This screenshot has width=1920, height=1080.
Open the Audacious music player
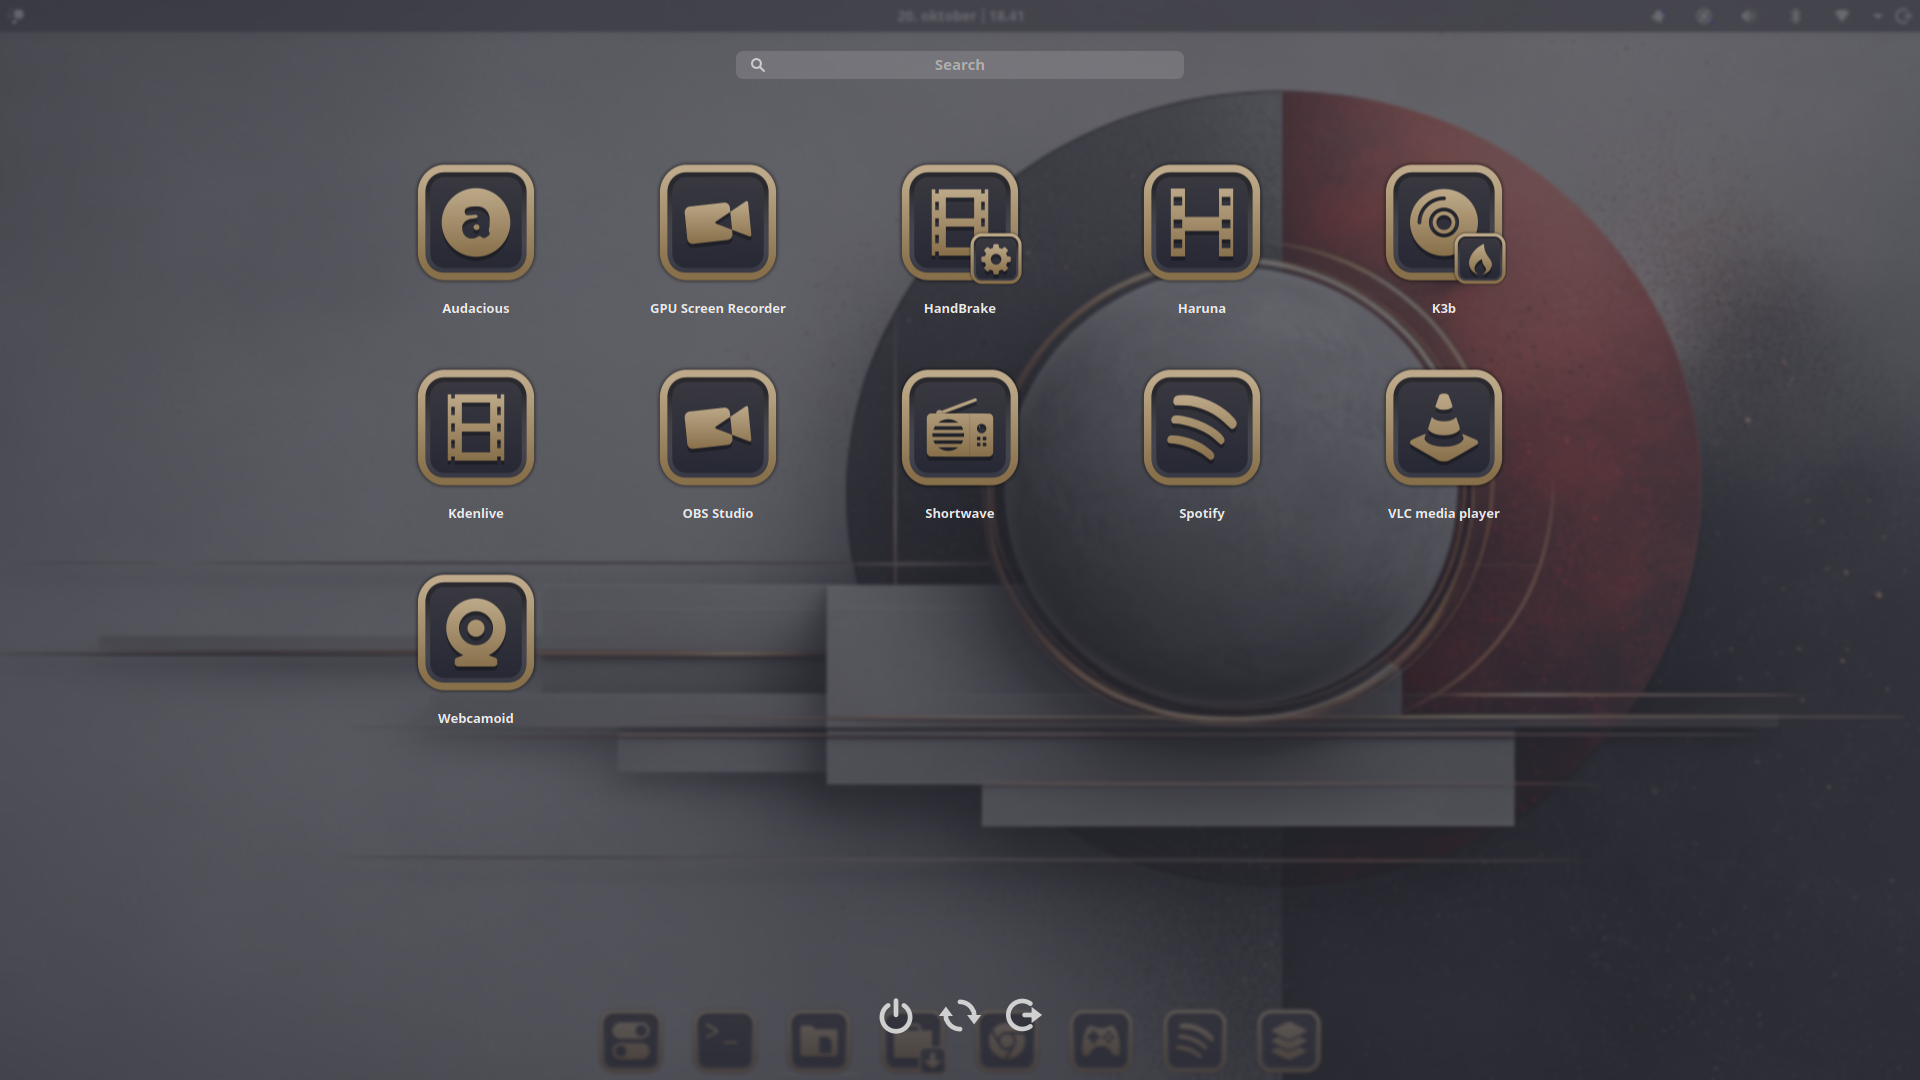pyautogui.click(x=476, y=222)
